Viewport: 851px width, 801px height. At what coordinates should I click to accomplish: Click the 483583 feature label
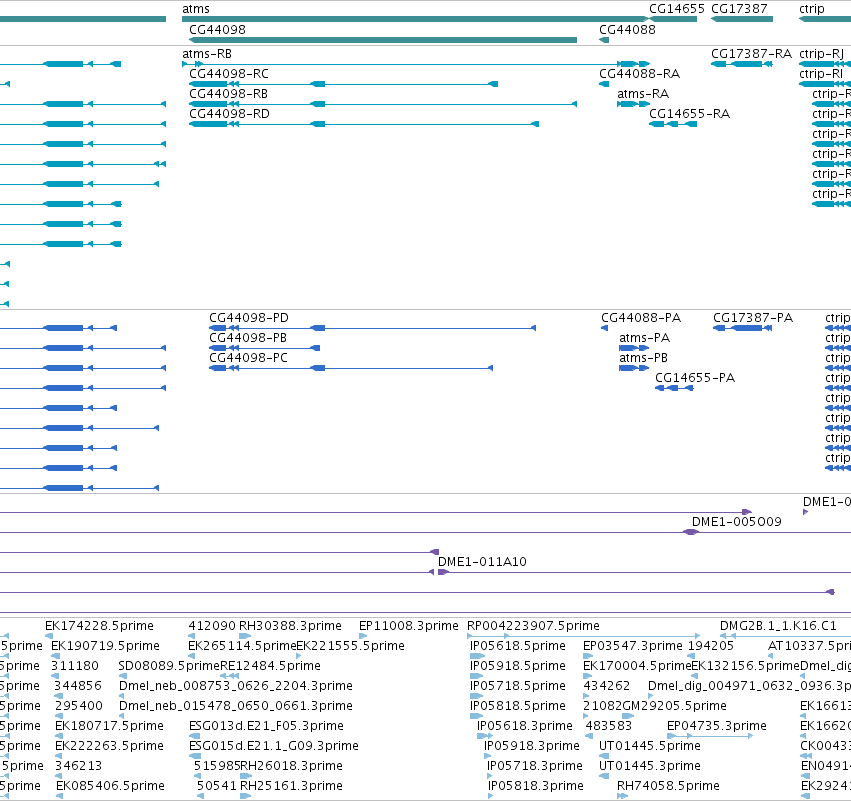coord(608,726)
